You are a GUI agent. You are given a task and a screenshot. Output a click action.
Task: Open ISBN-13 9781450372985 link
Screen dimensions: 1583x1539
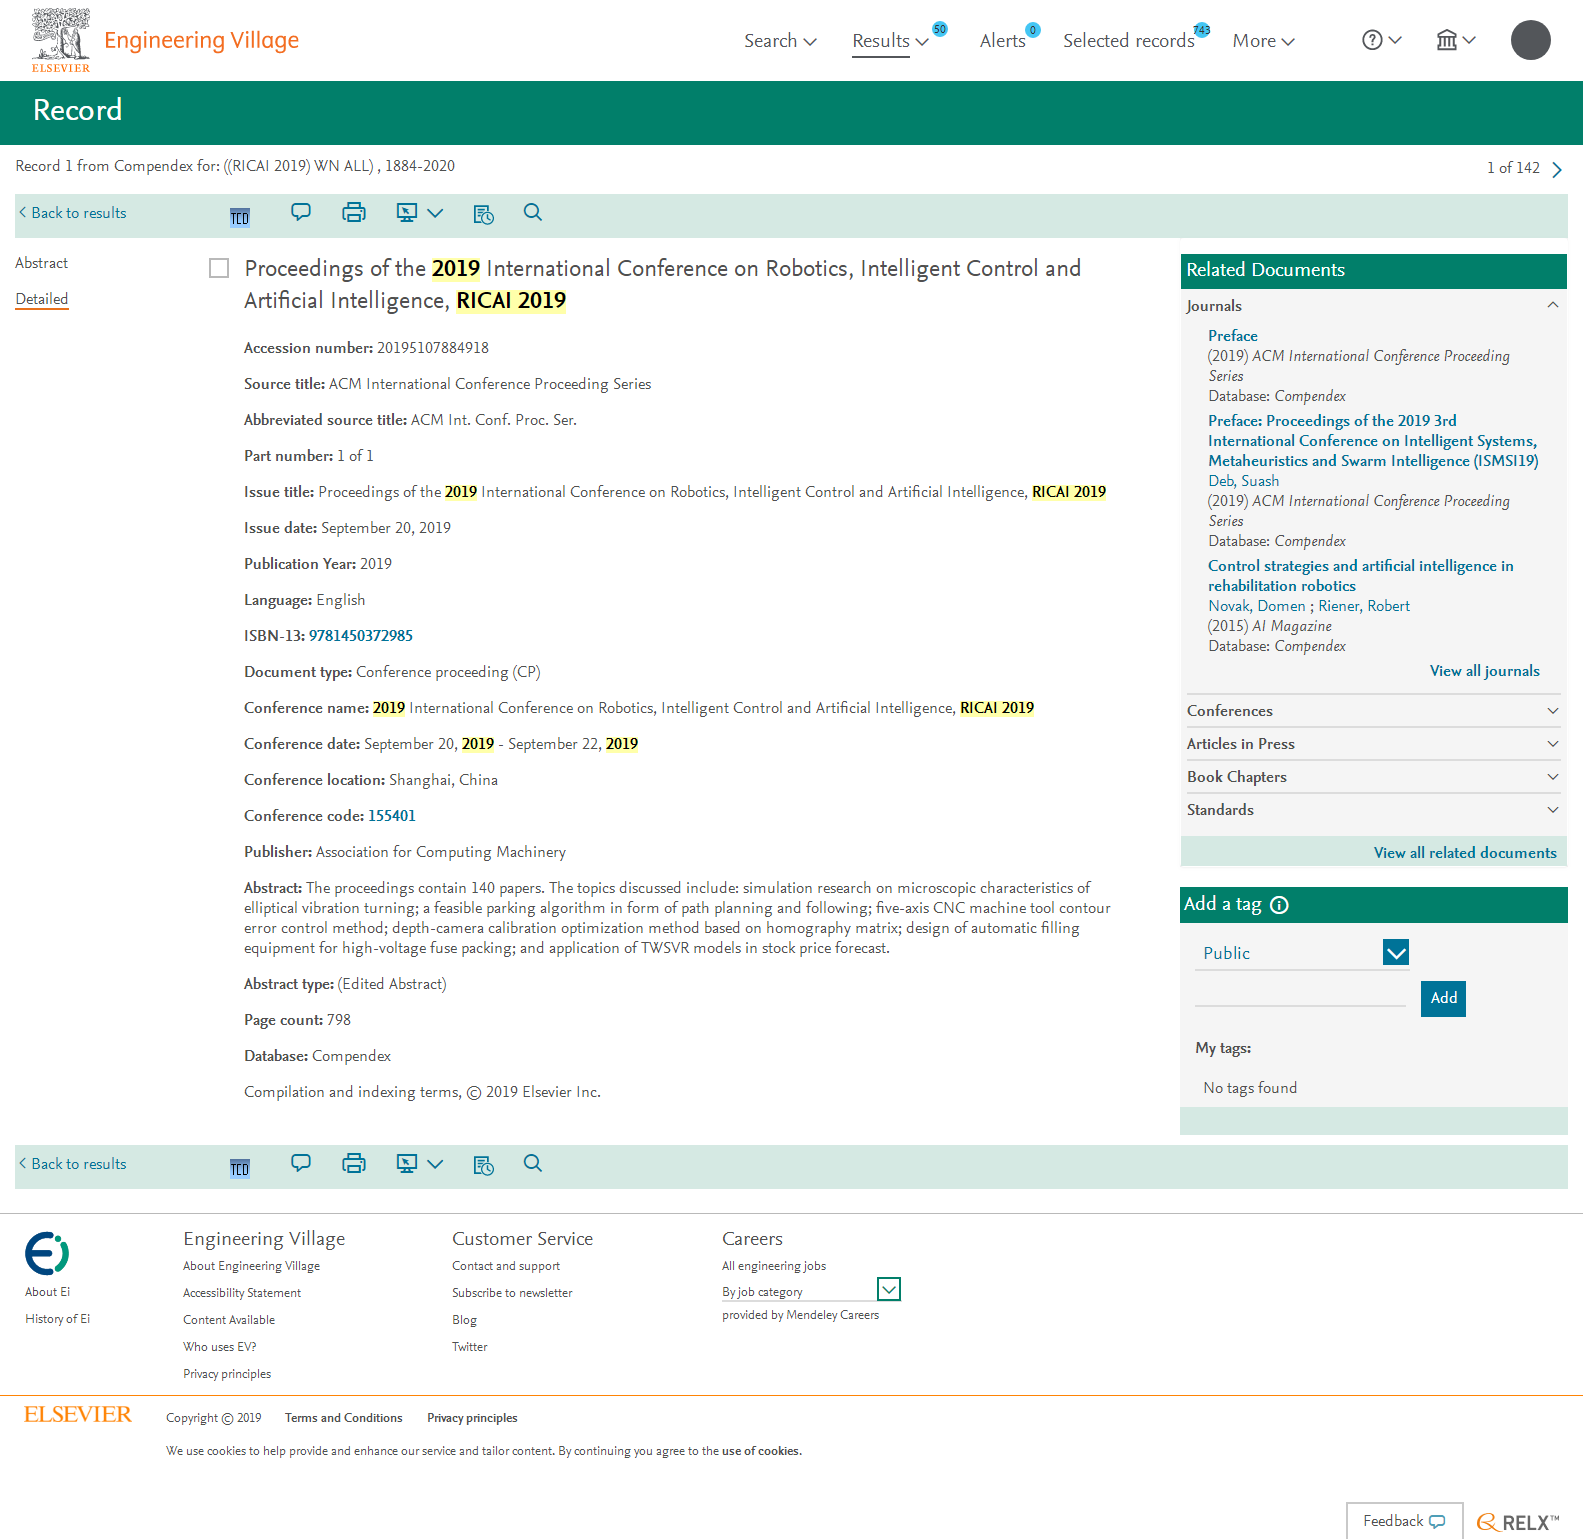coord(360,636)
